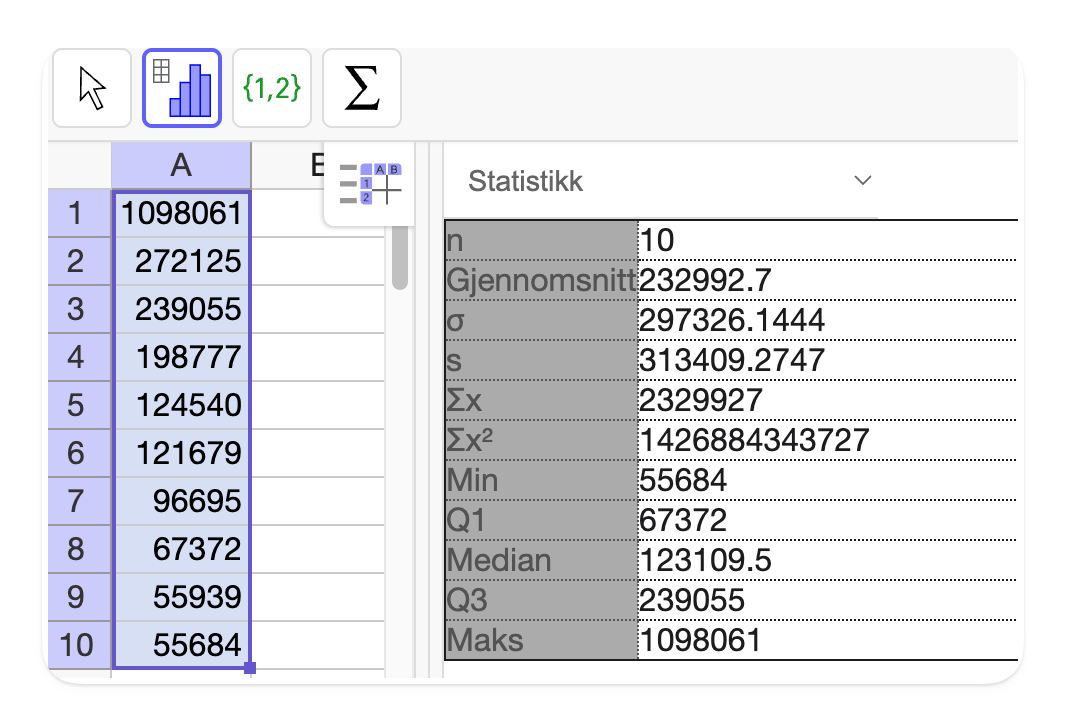Image resolution: width=1066 pixels, height=726 pixels.
Task: Select column A header
Action: point(181,164)
